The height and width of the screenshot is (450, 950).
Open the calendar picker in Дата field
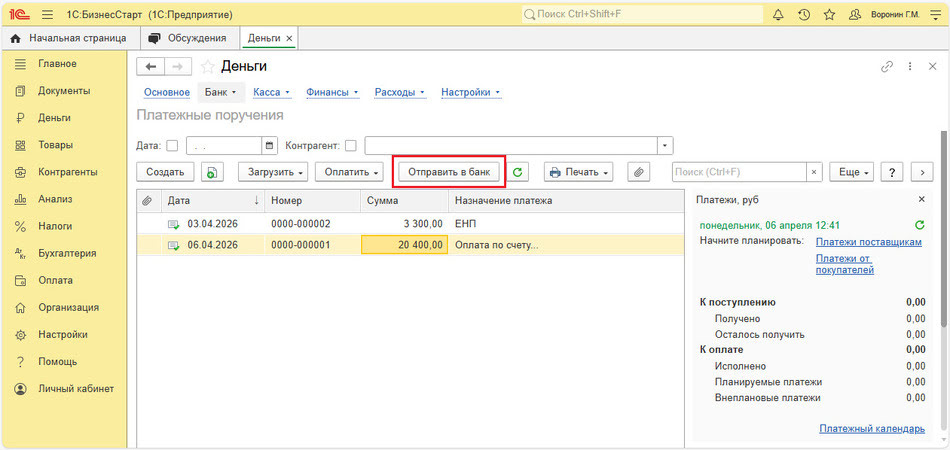click(269, 145)
